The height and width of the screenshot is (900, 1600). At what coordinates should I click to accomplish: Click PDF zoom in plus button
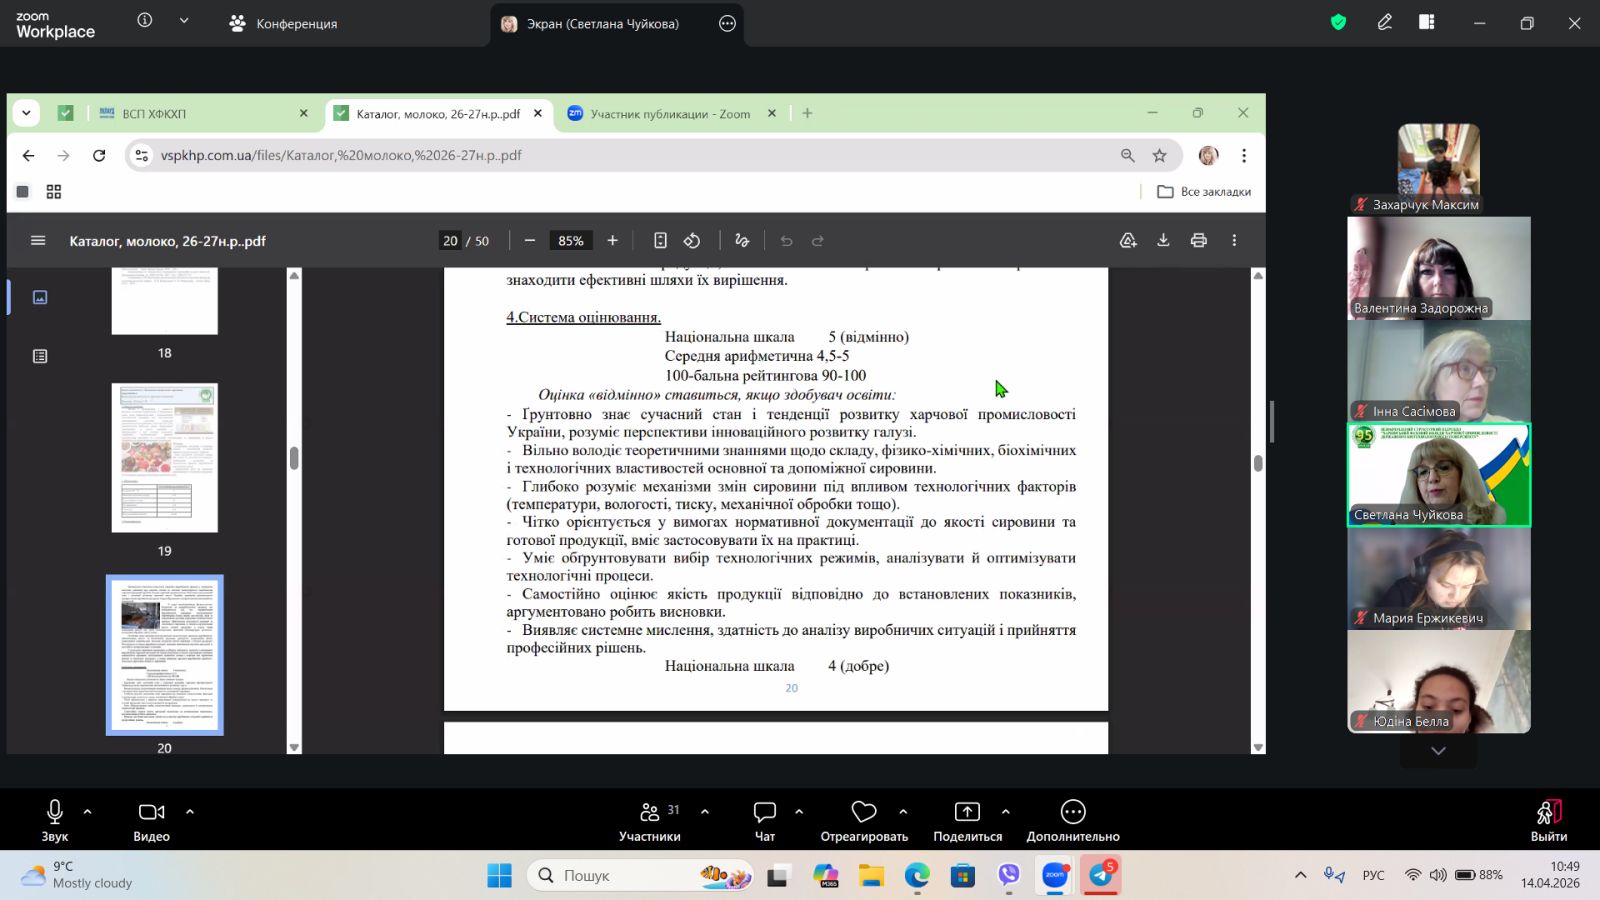[x=613, y=241]
